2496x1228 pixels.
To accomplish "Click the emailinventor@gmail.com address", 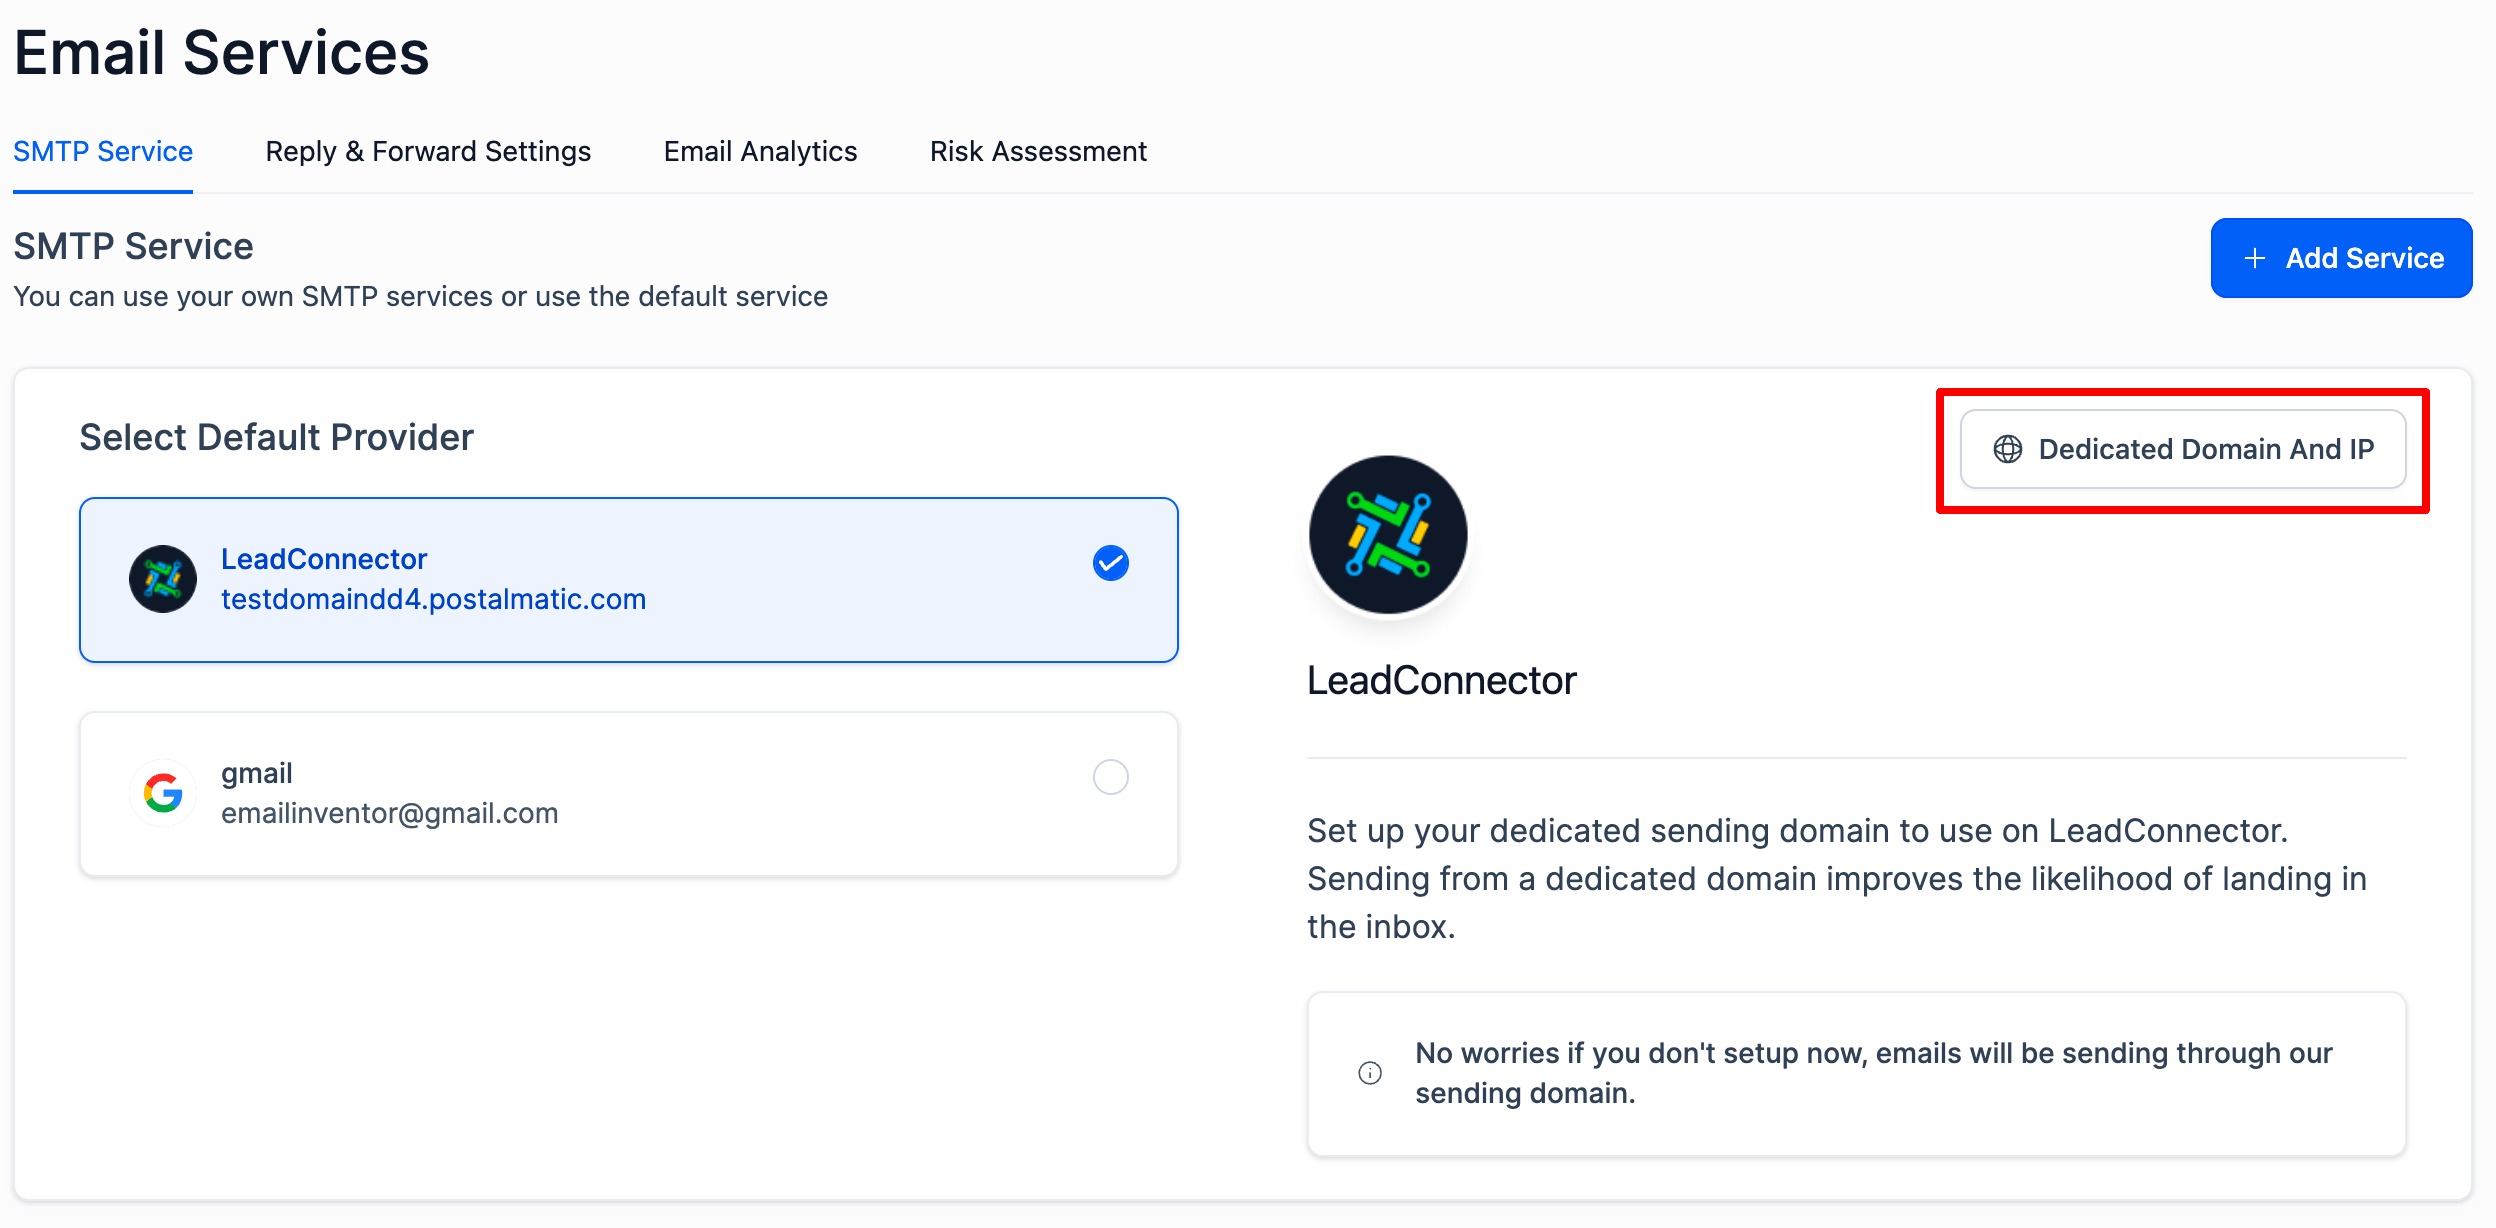I will [x=389, y=813].
